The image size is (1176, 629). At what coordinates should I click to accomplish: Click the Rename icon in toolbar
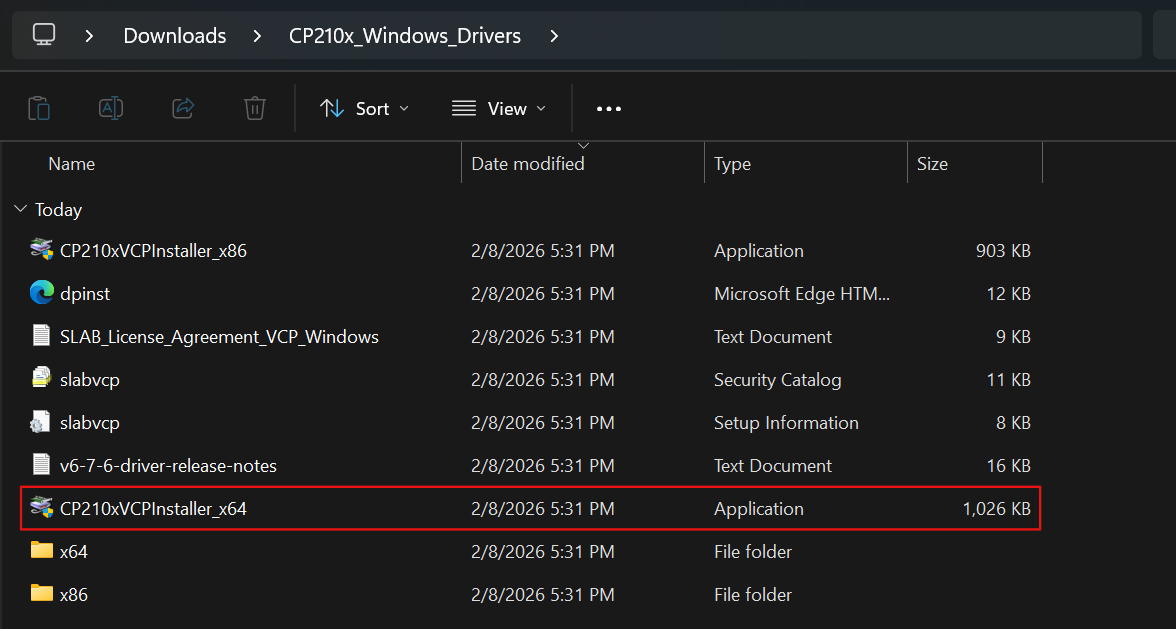(x=111, y=108)
